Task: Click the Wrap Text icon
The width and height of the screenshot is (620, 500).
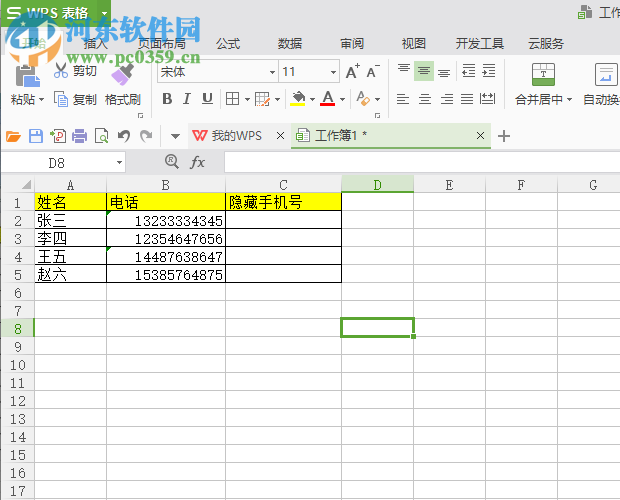Action: [x=606, y=74]
